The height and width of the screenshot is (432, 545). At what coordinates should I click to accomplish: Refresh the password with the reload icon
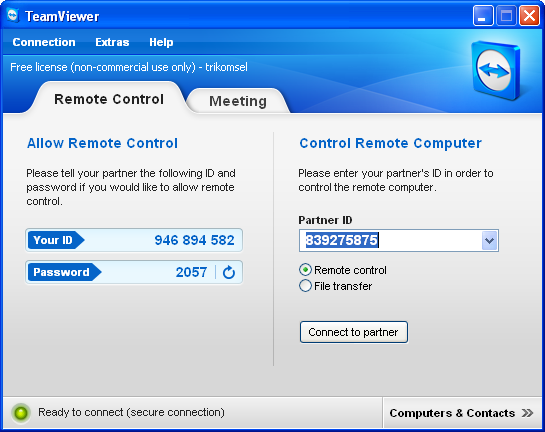(x=229, y=272)
